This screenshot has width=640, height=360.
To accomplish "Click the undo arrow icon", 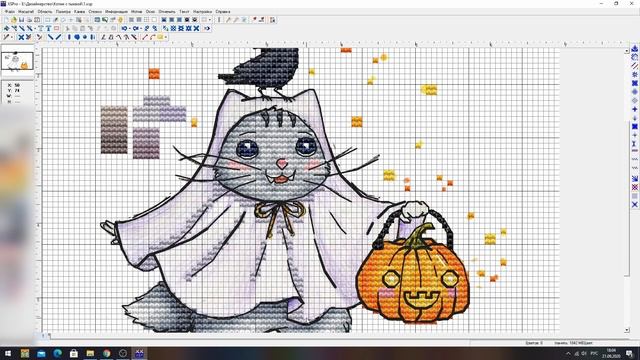I will (x=124, y=28).
